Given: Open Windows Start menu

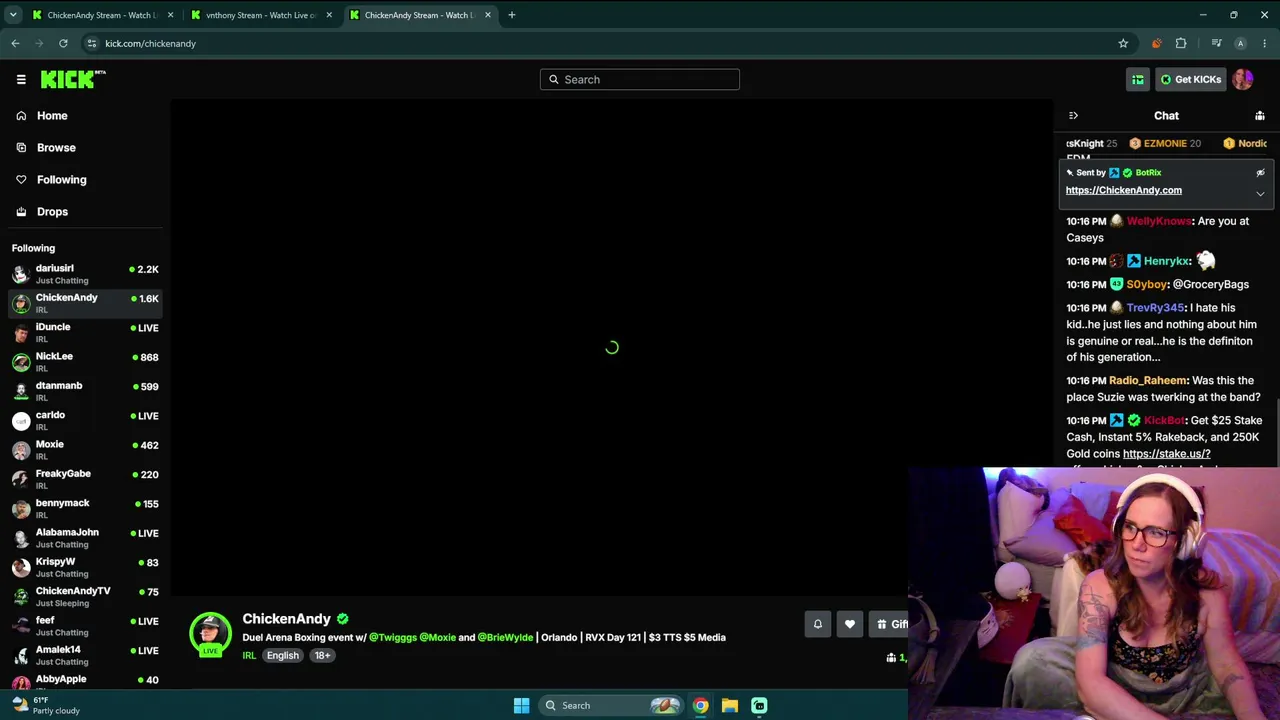Looking at the screenshot, I should 521,706.
